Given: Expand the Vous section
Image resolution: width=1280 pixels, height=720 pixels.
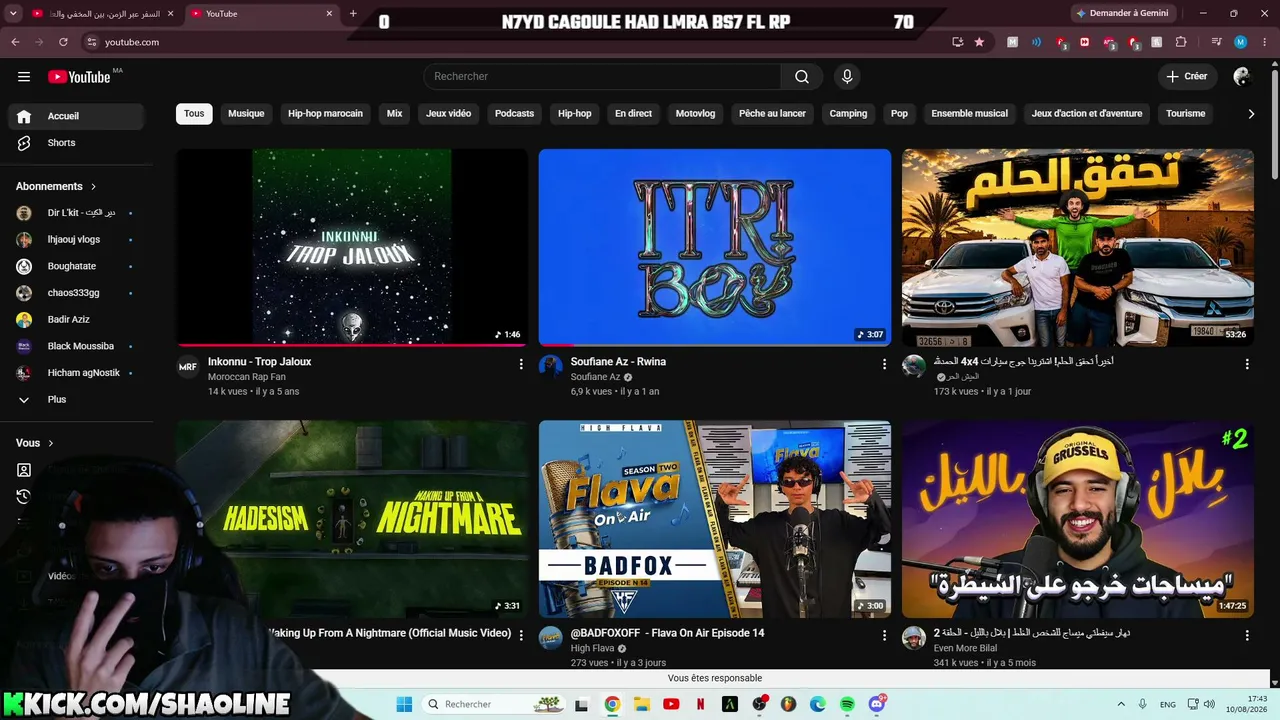Looking at the screenshot, I should pyautogui.click(x=35, y=443).
